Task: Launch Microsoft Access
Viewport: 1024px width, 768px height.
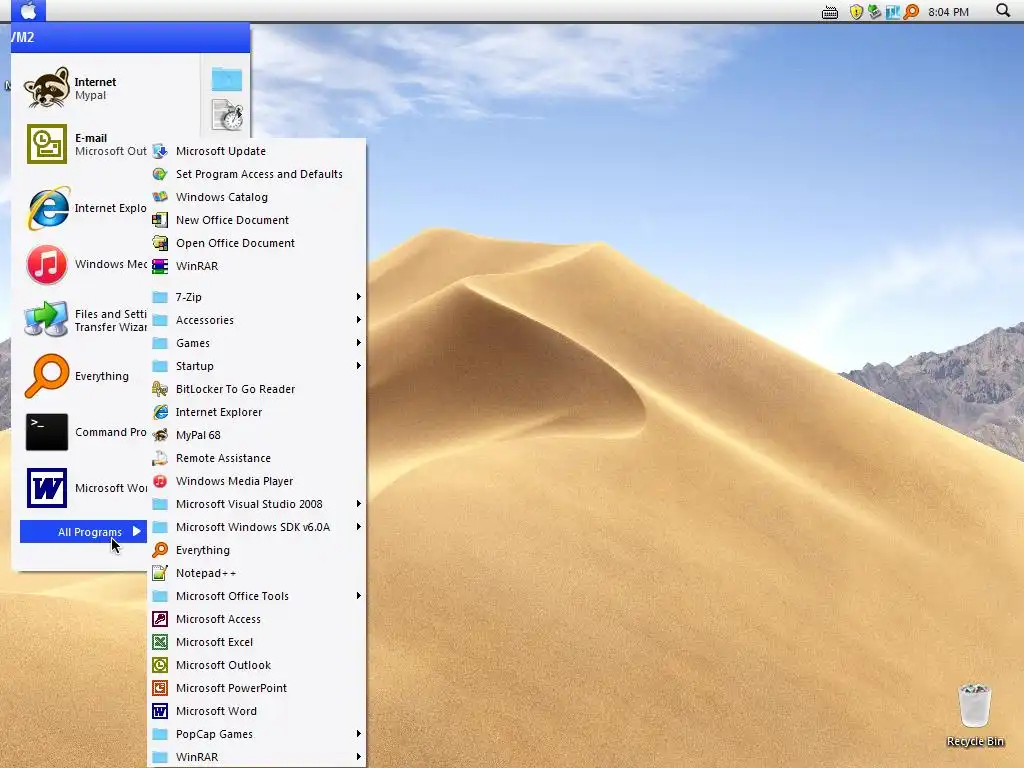Action: click(257, 619)
